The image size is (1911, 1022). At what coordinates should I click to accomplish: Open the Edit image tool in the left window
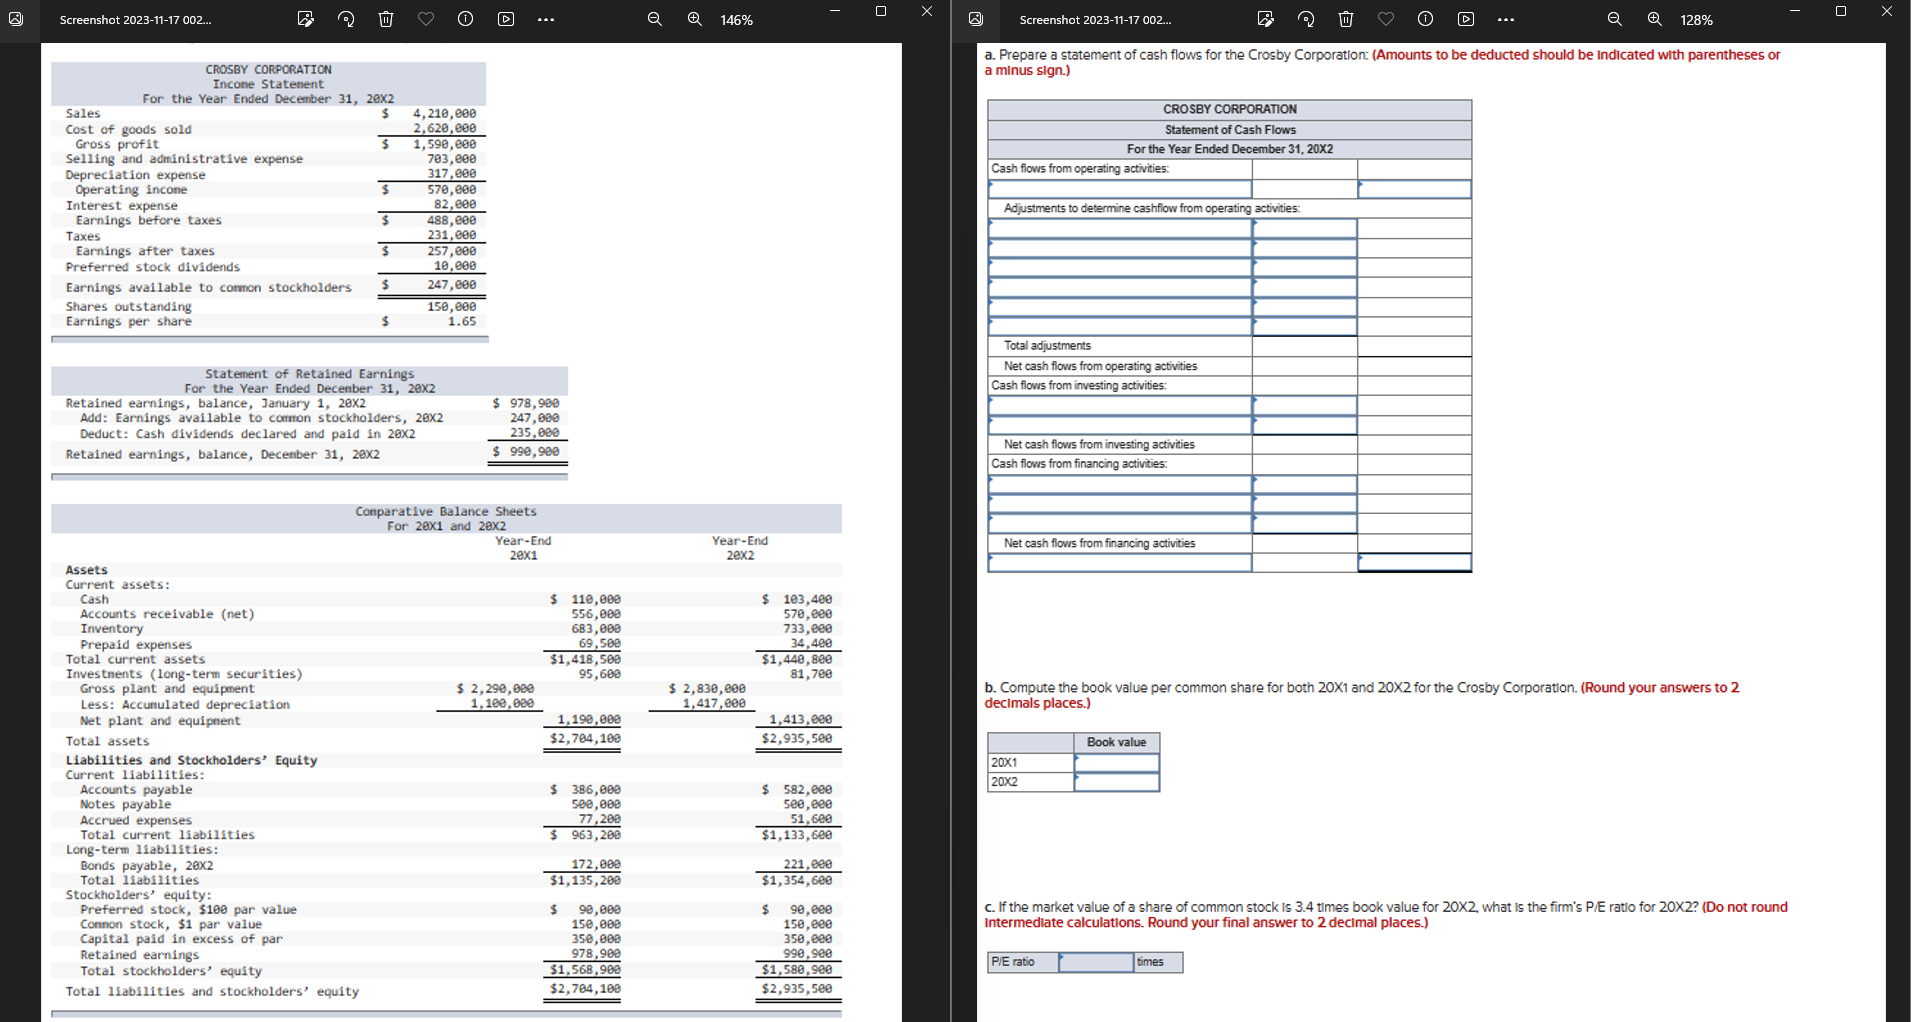pos(306,19)
